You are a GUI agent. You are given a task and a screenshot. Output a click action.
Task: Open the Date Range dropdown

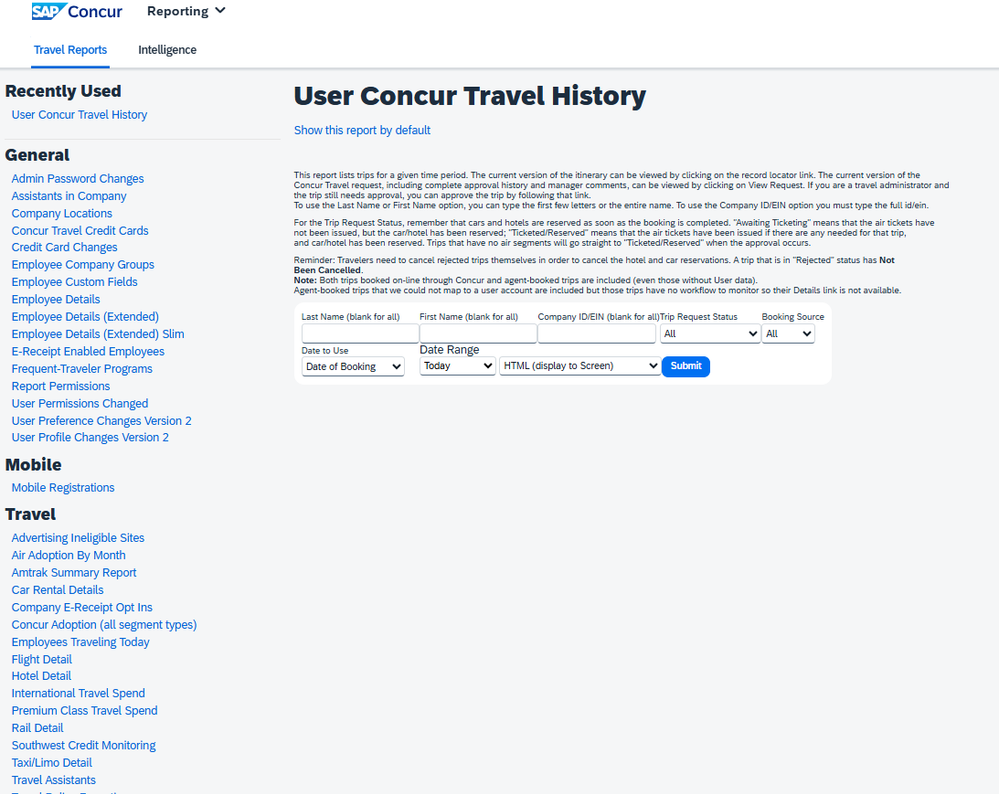click(457, 366)
